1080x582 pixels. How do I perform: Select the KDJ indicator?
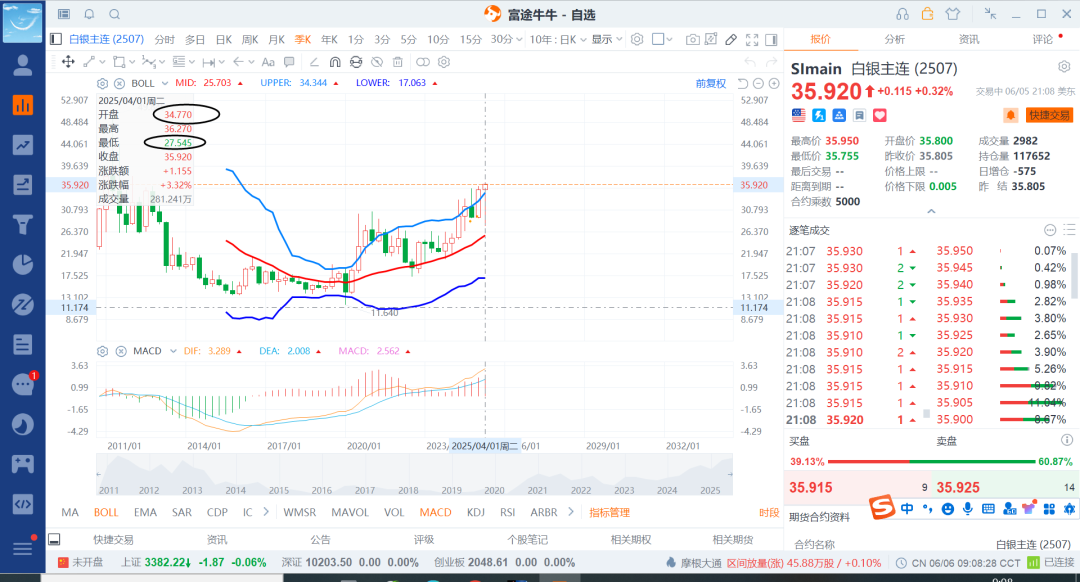coord(475,512)
